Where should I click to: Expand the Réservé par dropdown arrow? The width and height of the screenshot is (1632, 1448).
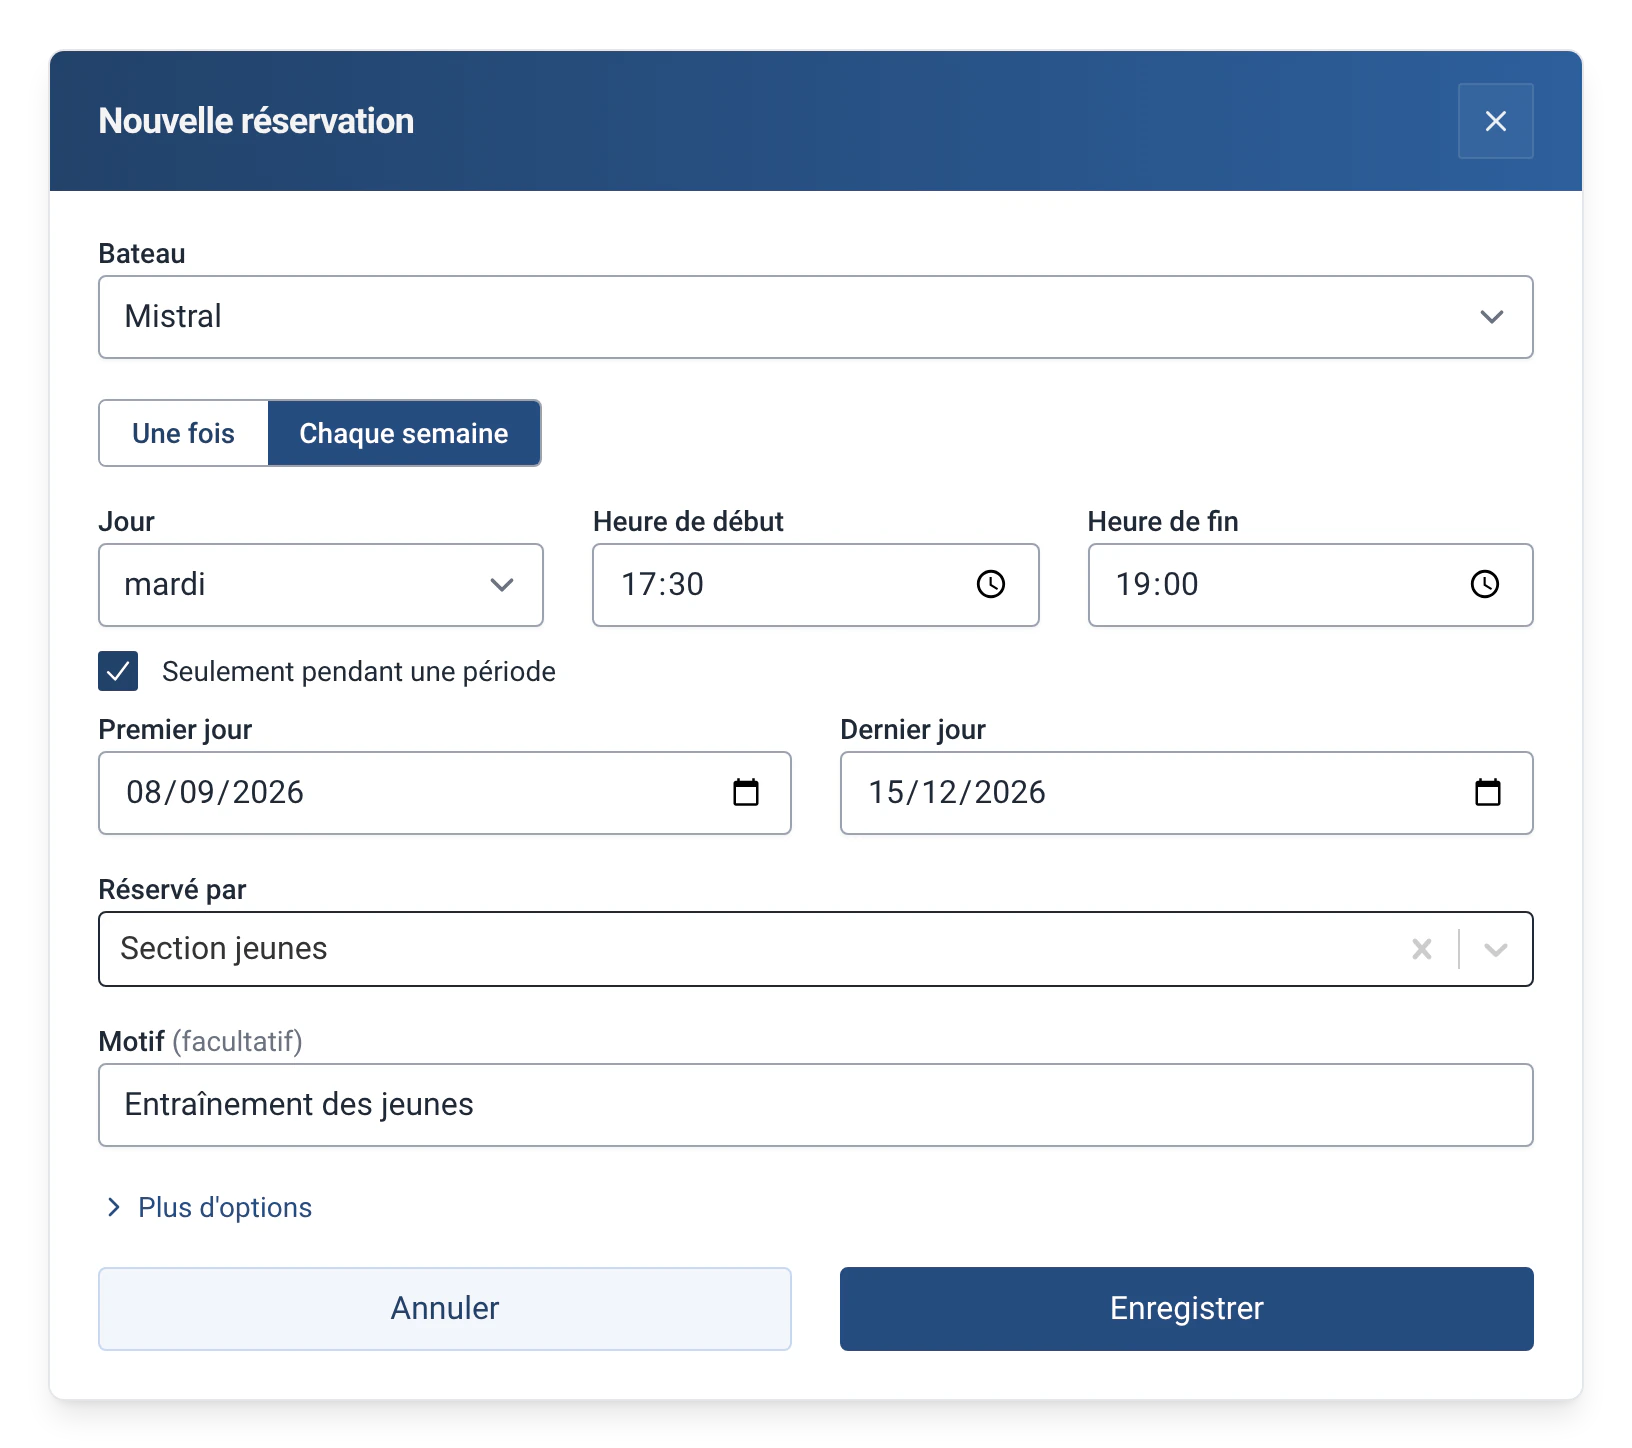pyautogui.click(x=1495, y=949)
